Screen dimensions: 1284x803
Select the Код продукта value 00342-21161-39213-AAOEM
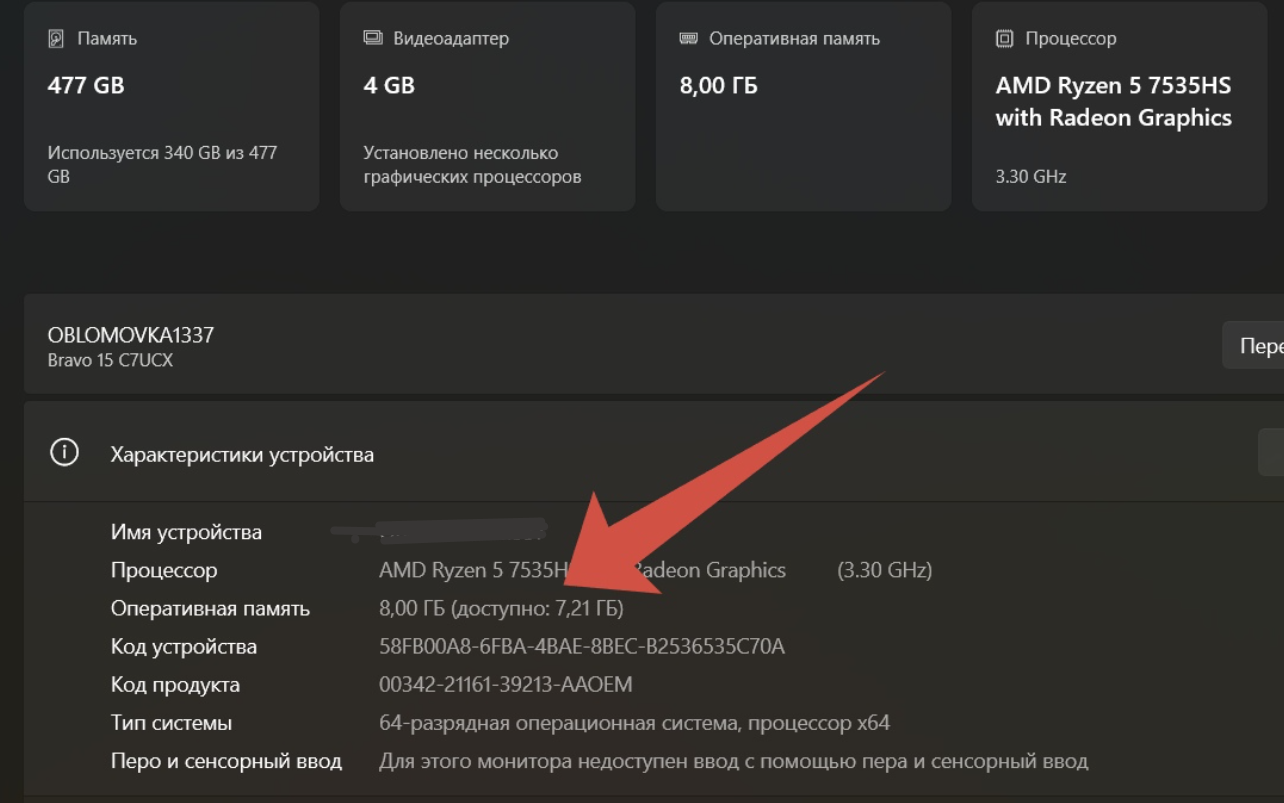505,685
